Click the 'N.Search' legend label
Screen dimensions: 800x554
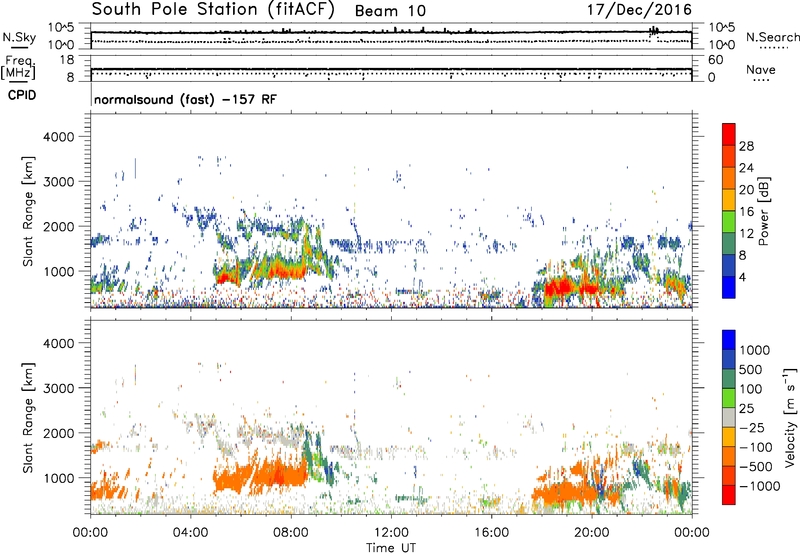(772, 37)
